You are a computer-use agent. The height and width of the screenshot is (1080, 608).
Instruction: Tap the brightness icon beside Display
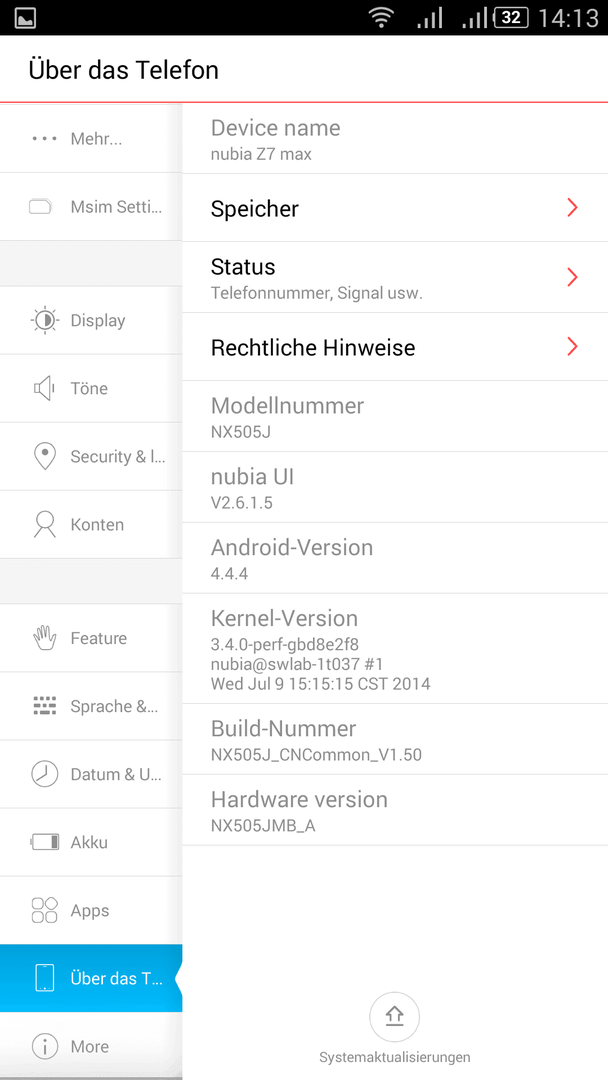point(45,320)
